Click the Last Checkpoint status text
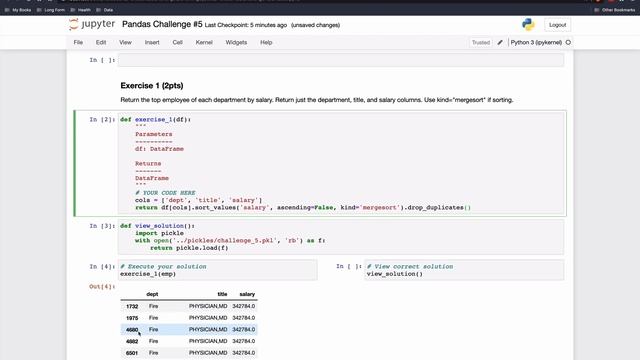 (246, 25)
